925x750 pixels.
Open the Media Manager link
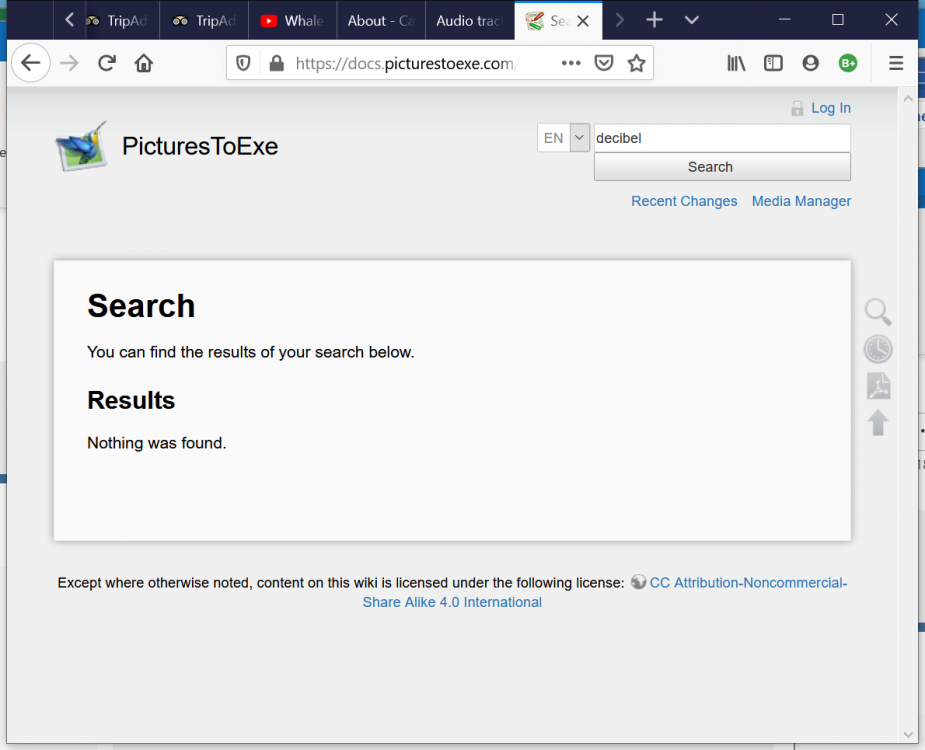coord(801,201)
